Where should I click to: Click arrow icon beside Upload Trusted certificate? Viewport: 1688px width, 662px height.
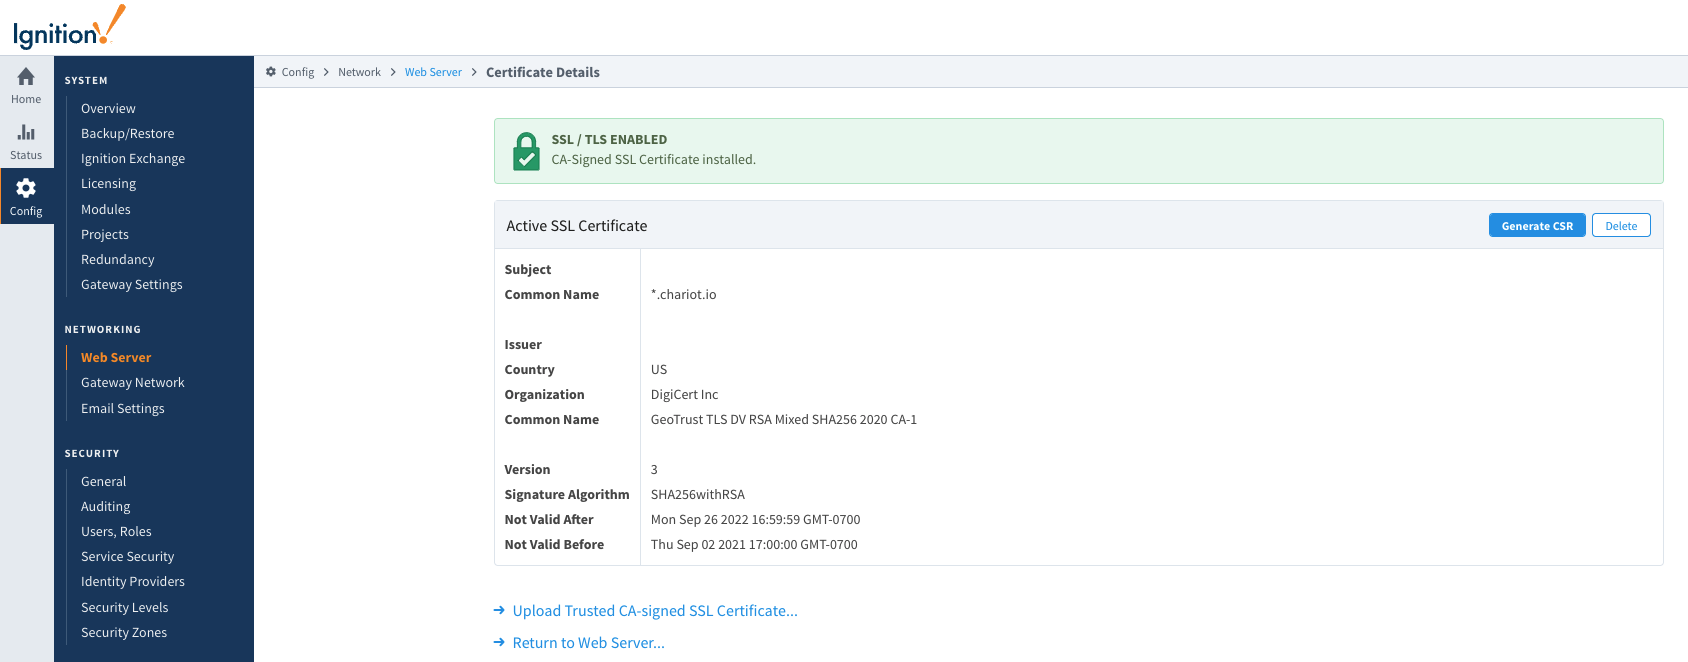point(499,610)
